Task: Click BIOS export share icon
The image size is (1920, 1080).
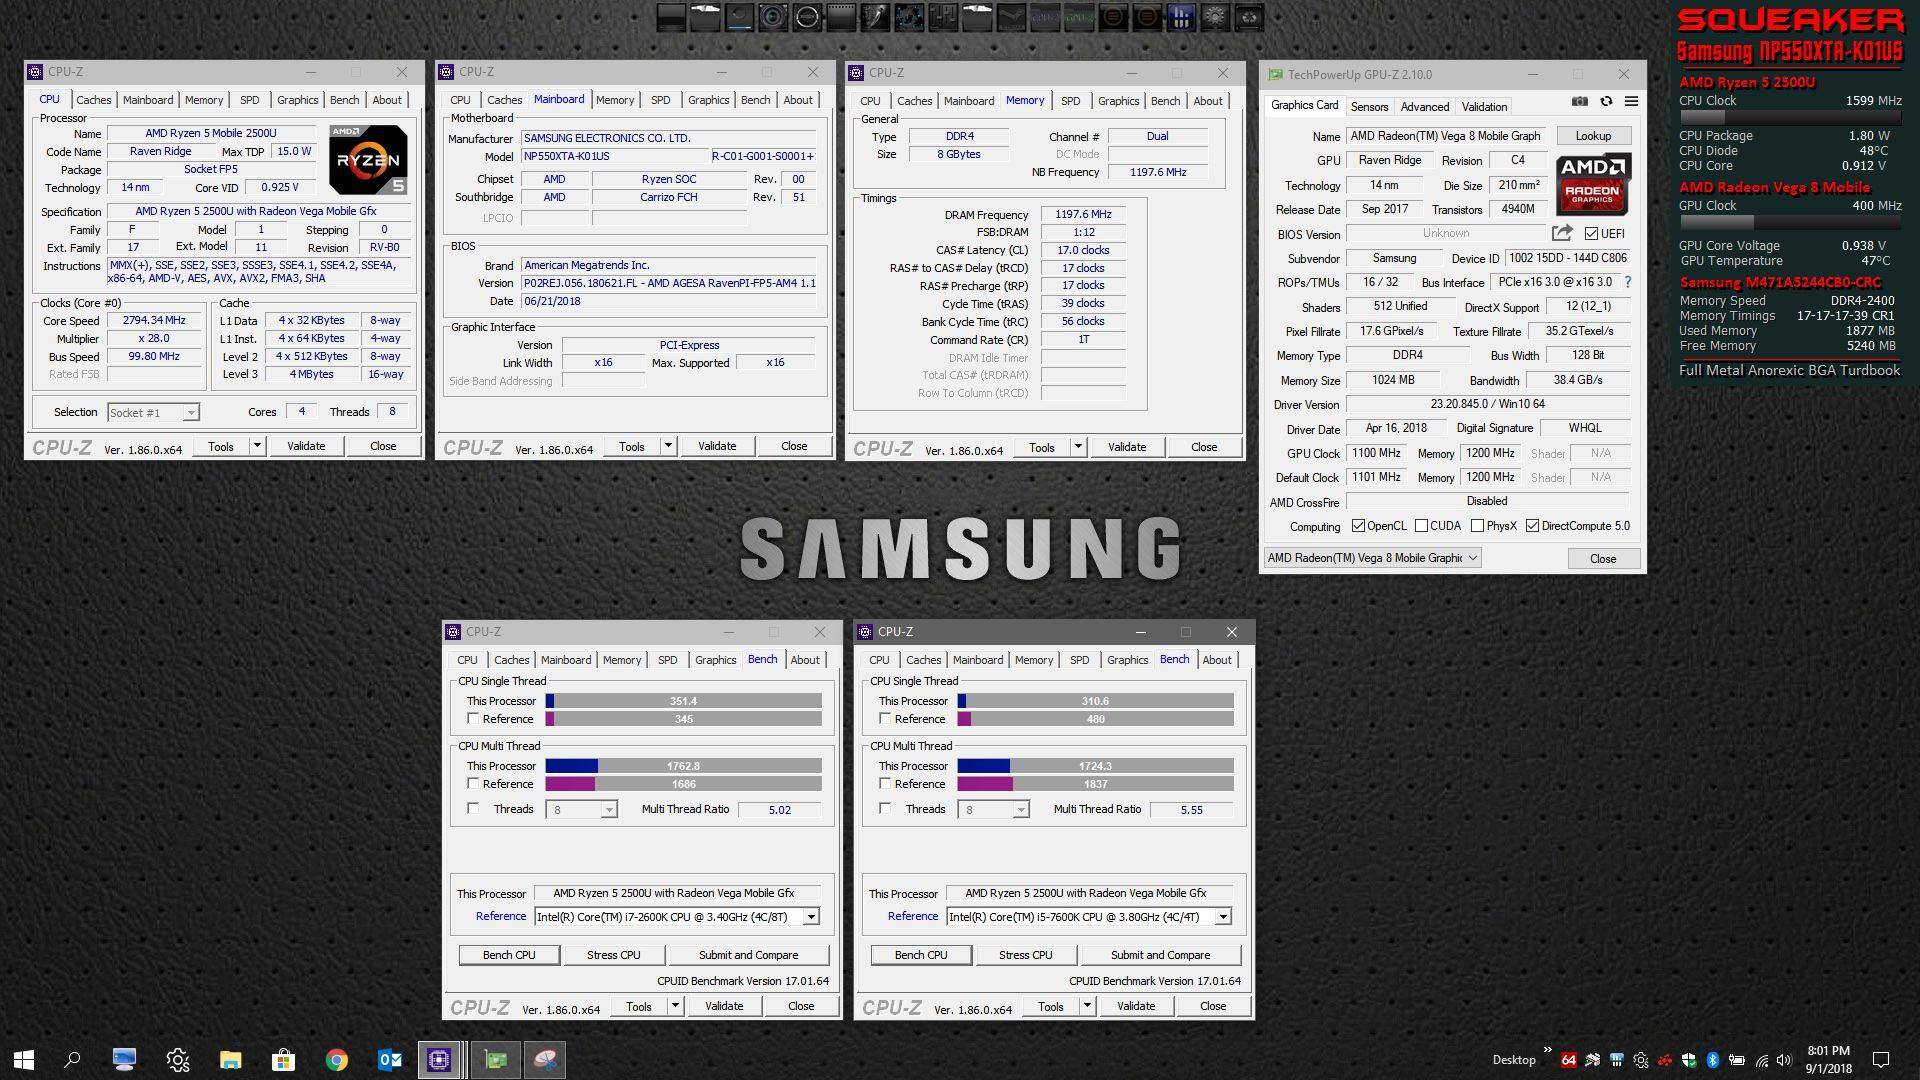Action: pyautogui.click(x=1561, y=233)
